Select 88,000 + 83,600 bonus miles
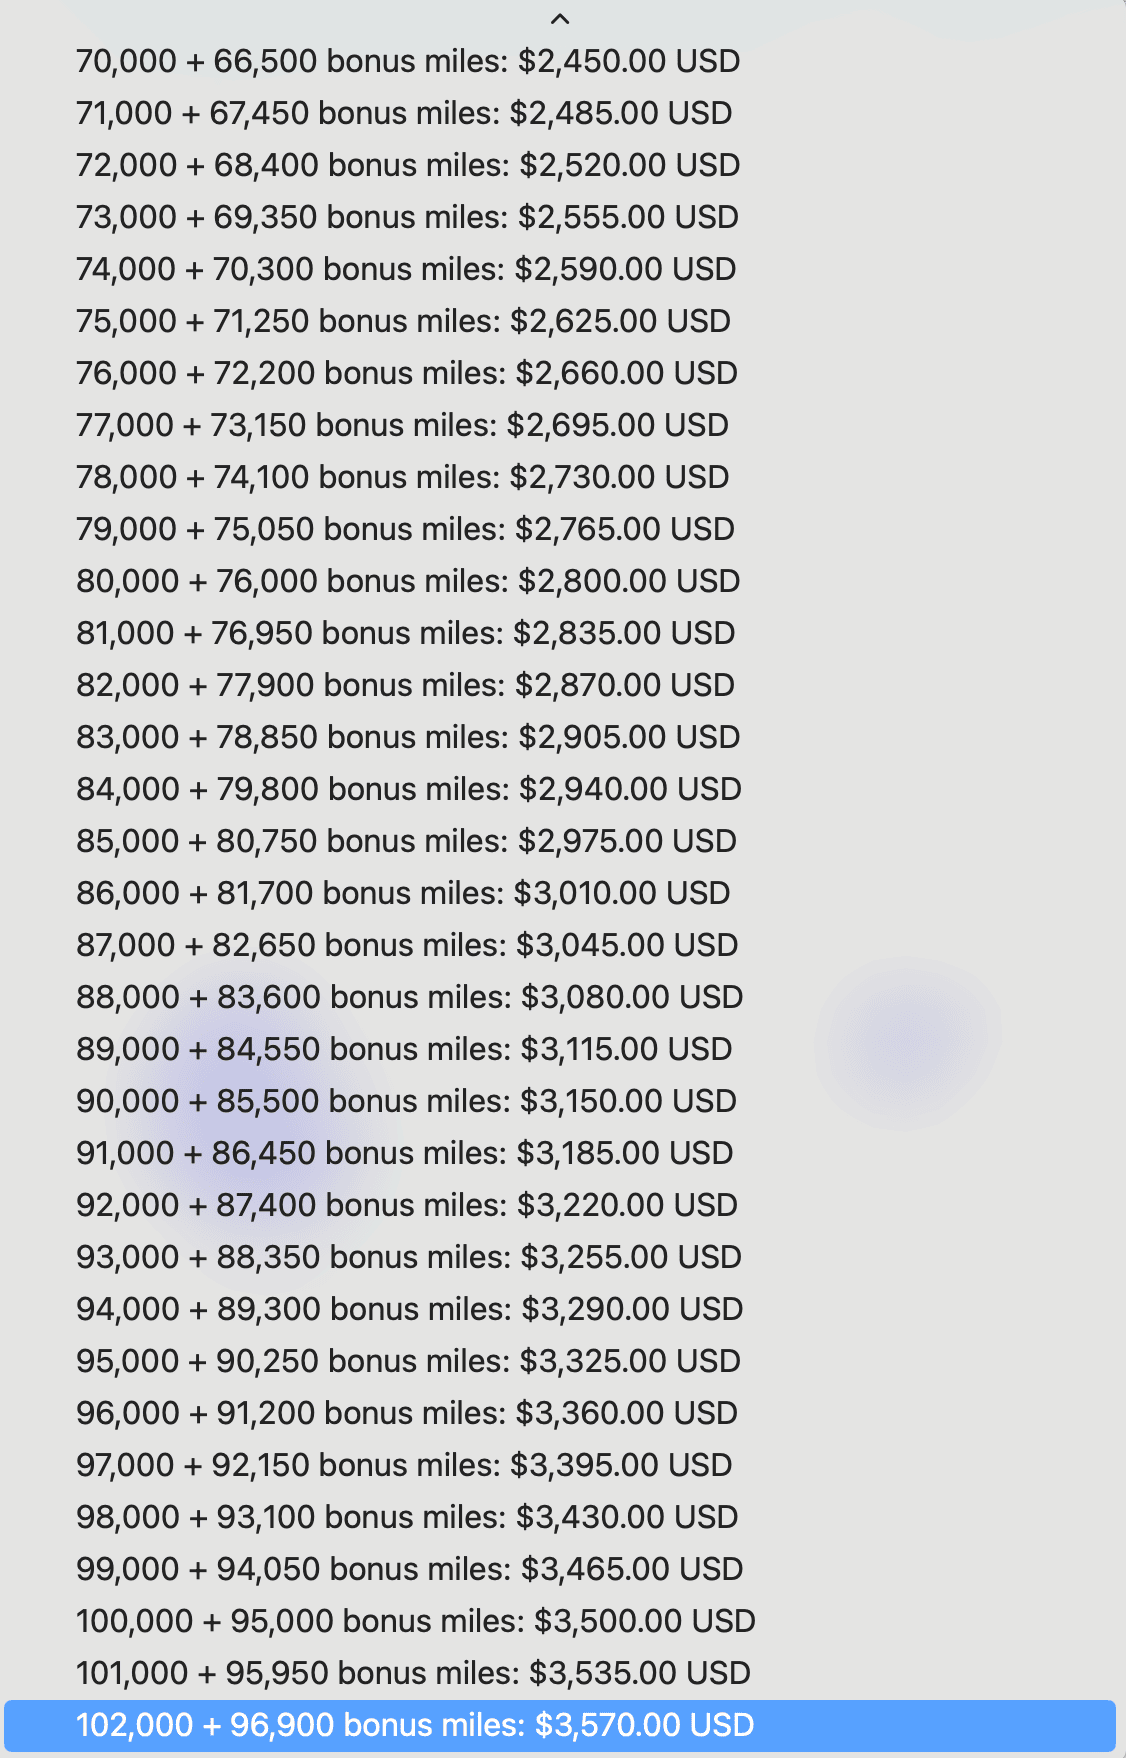 [560, 997]
